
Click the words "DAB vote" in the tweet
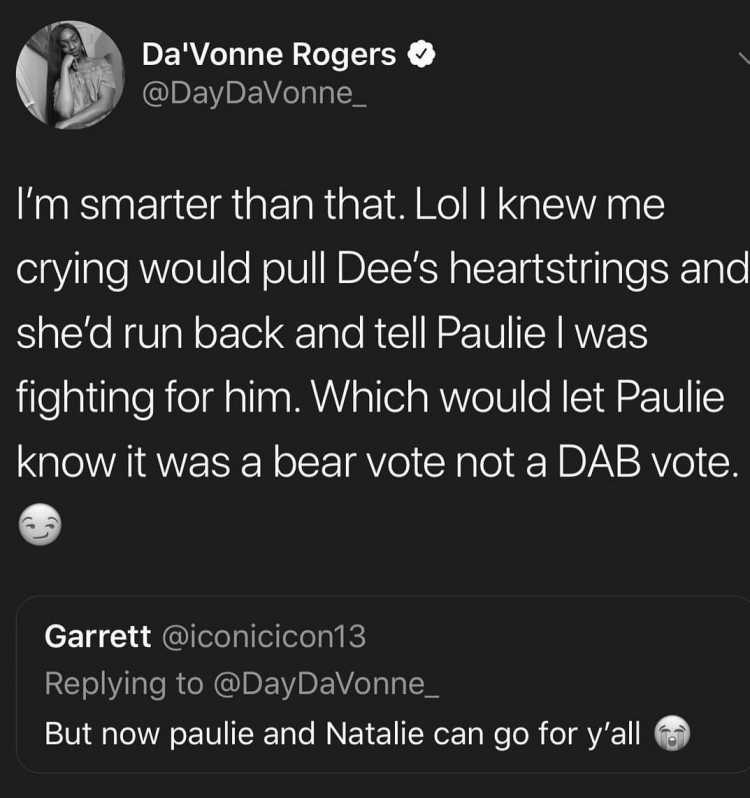point(647,462)
